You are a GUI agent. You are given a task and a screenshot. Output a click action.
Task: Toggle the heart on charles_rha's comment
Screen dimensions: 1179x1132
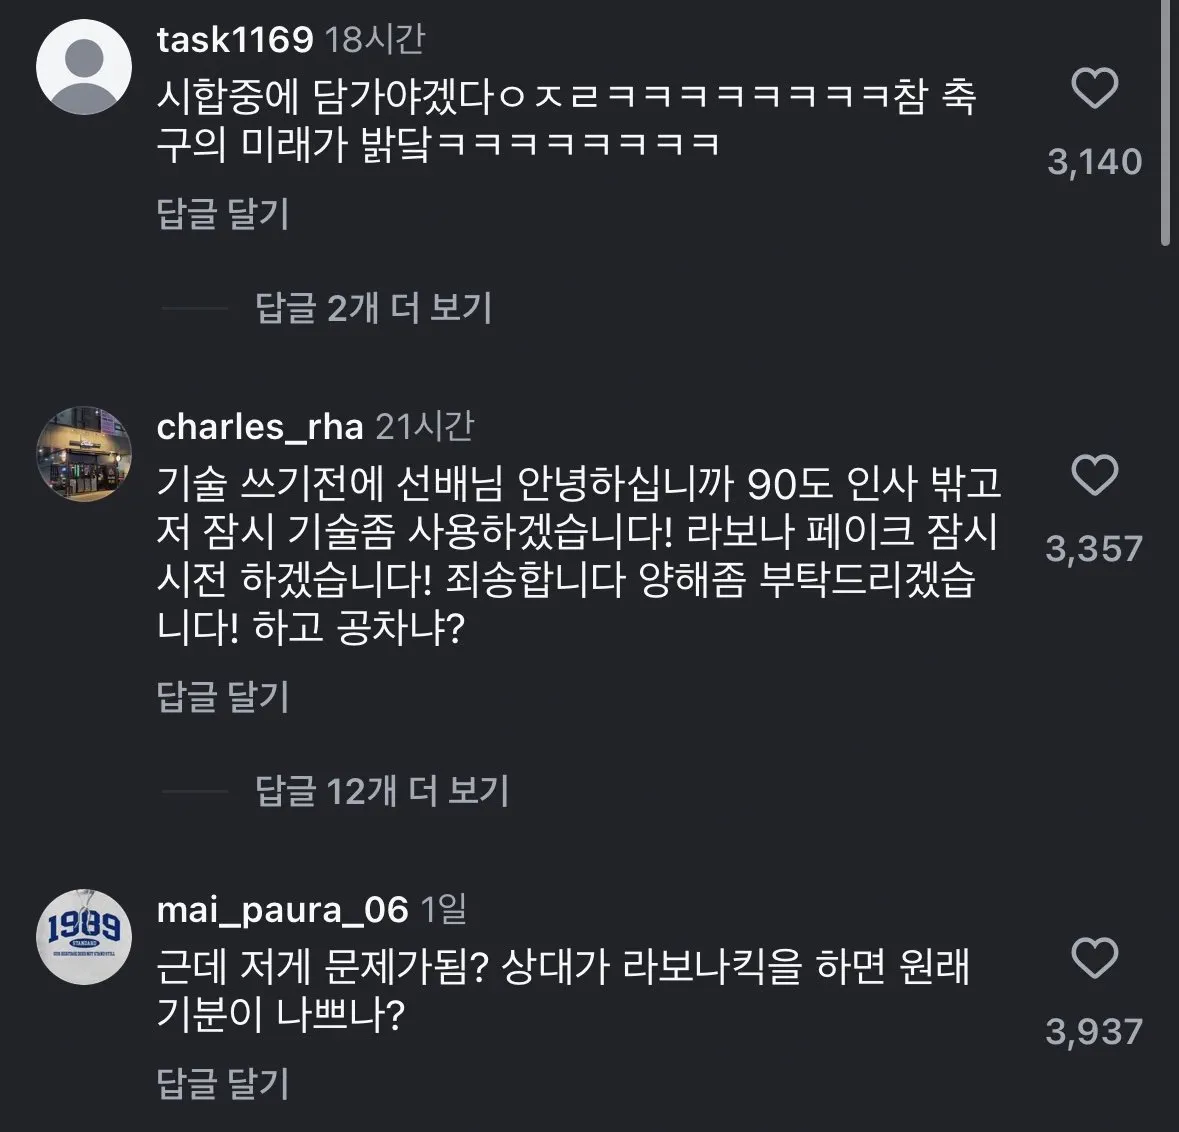(x=1096, y=478)
